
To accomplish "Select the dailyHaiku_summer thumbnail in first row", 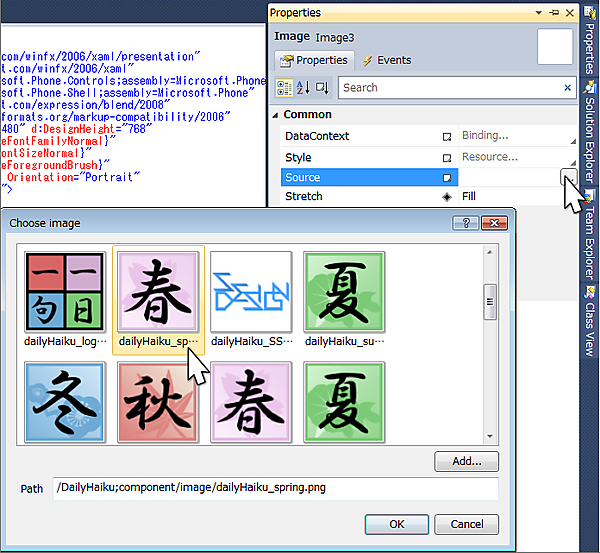I will click(344, 292).
